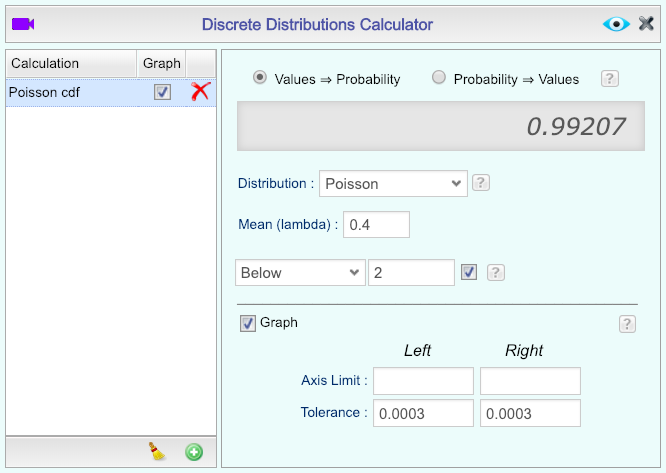Toggle graph checkbox in Poisson cdf row
This screenshot has width=666, height=473.
click(162, 92)
